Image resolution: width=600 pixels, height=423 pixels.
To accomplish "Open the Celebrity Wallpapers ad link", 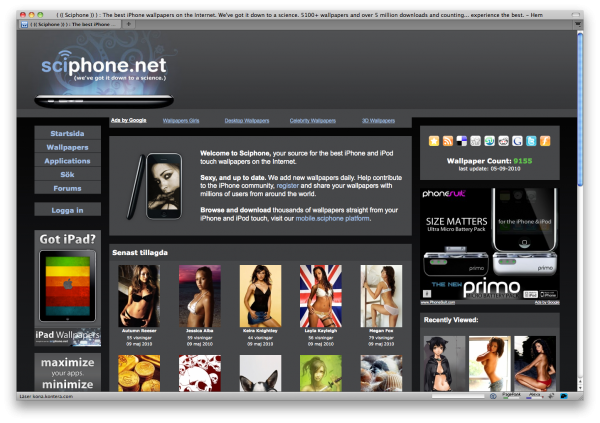I will point(313,121).
